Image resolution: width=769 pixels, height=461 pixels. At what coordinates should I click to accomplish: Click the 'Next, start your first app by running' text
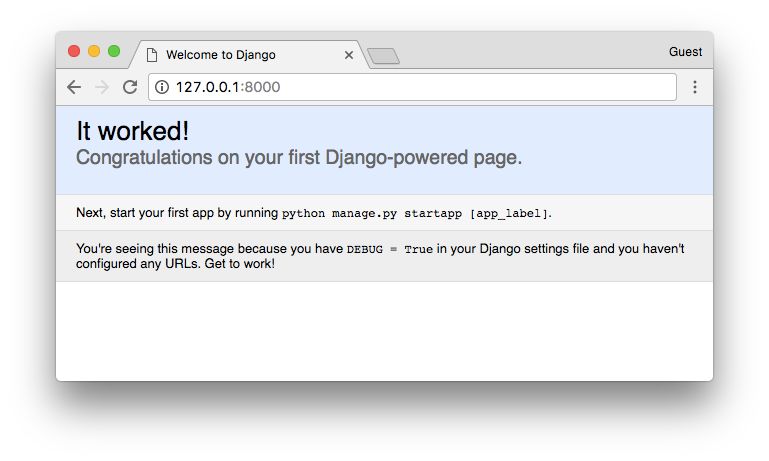click(177, 213)
